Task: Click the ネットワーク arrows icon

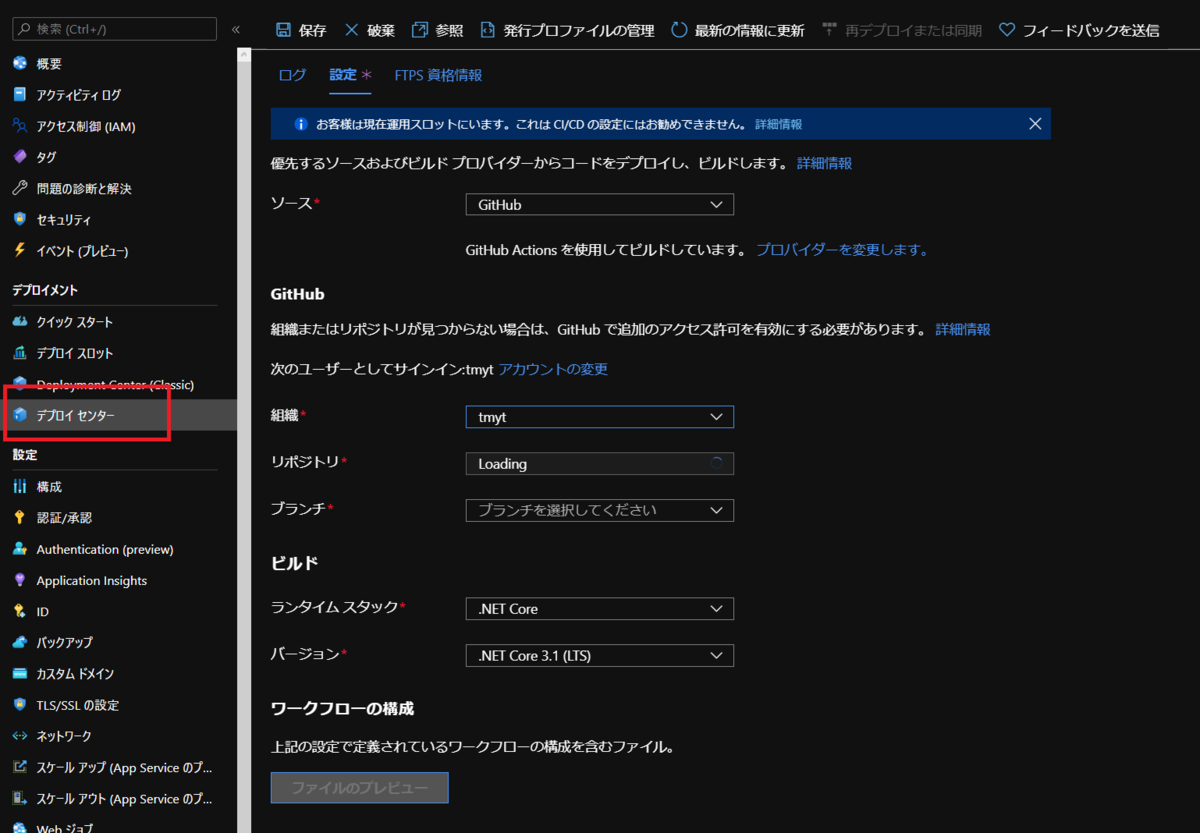Action: tap(19, 736)
